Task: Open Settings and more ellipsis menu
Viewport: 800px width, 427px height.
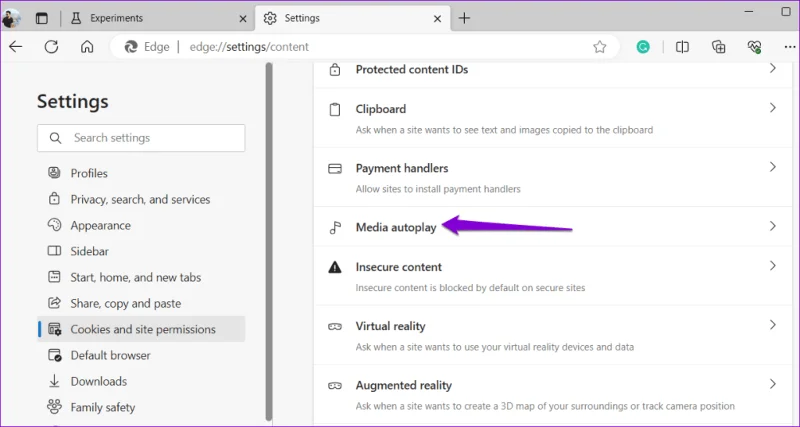Action: point(789,47)
